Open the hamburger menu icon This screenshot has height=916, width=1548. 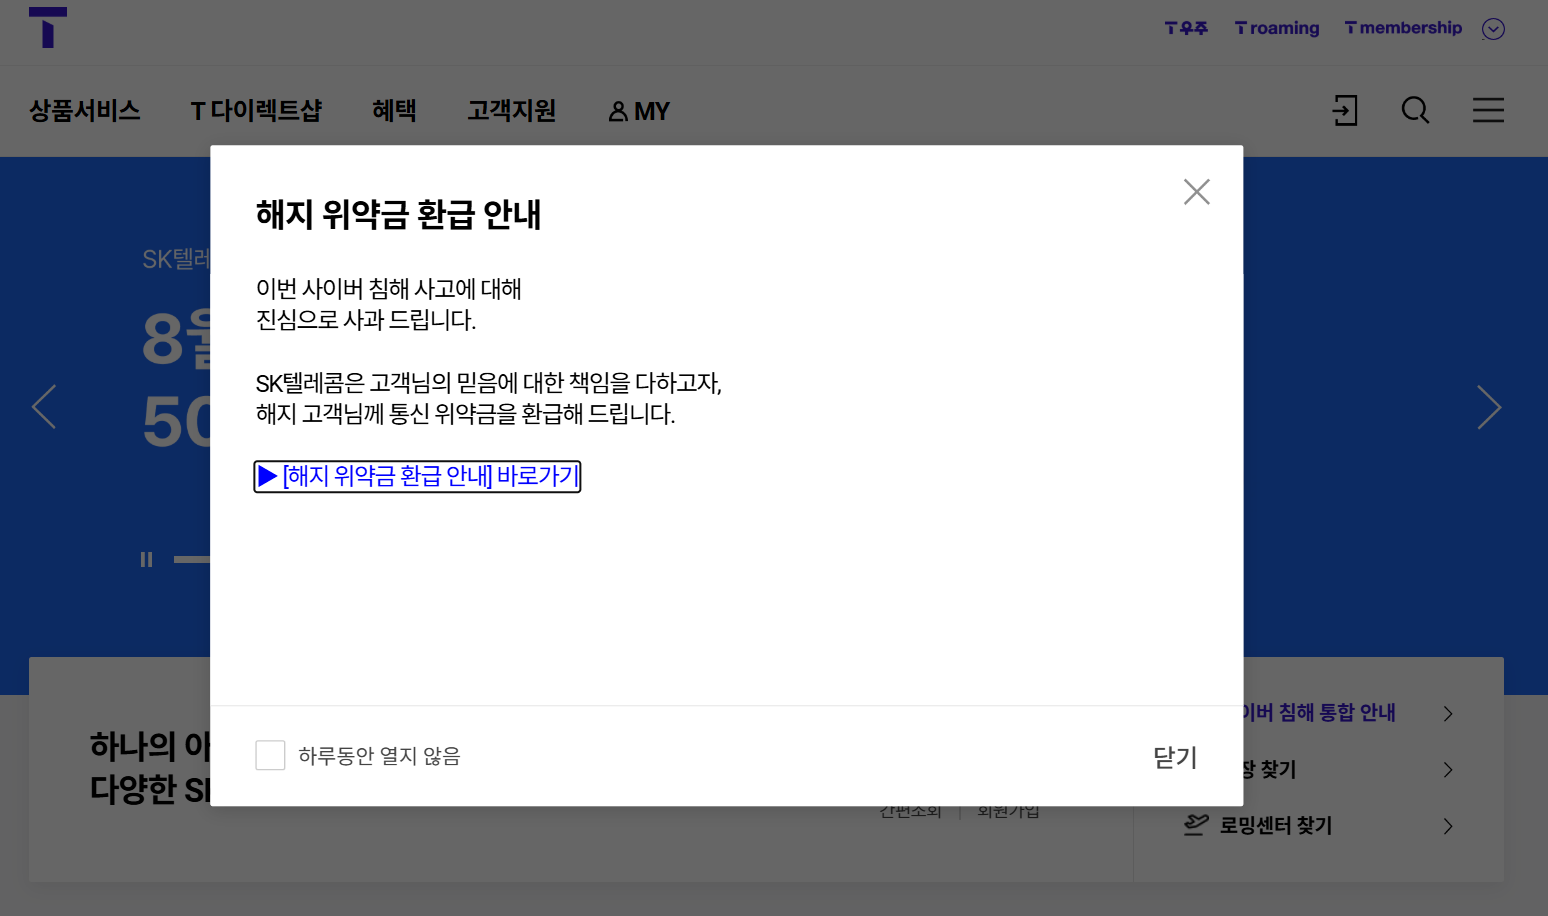pos(1488,110)
